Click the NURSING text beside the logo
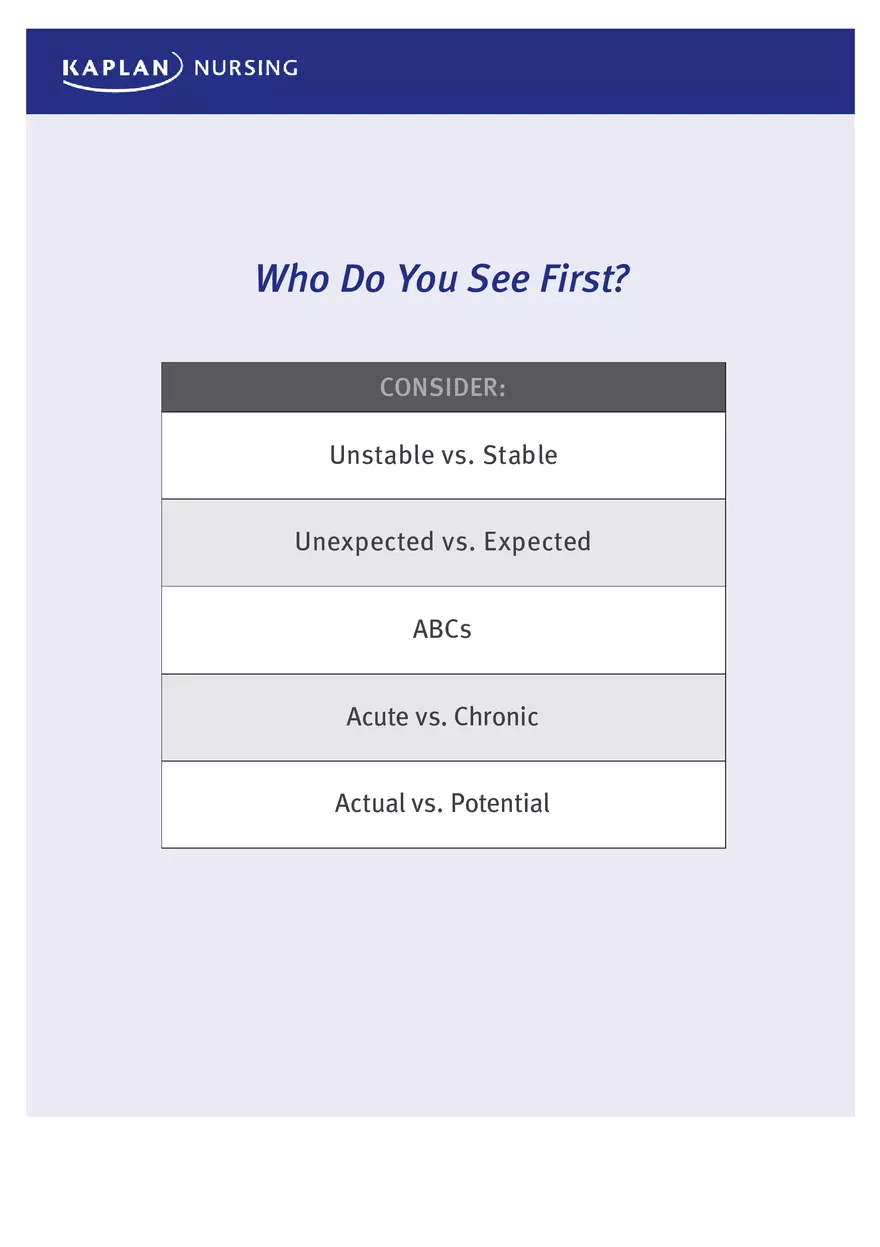Image resolution: width=880 pixels, height=1247 pixels. tap(245, 69)
